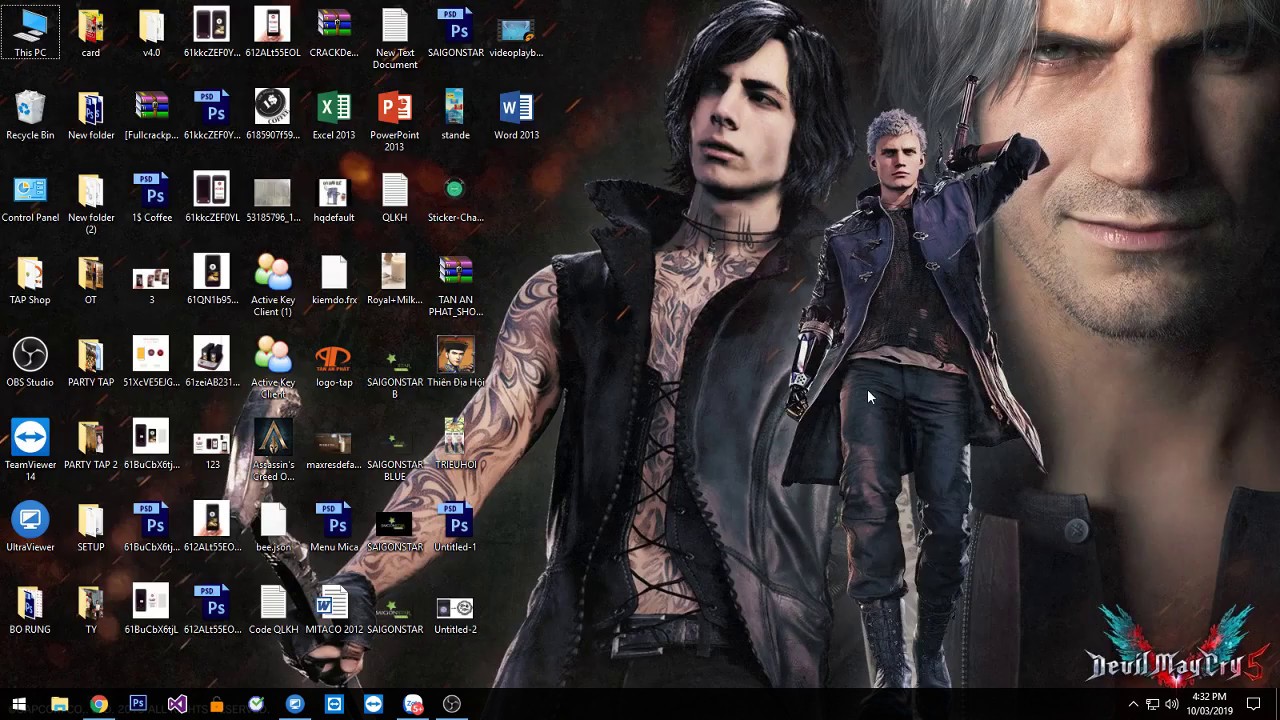The image size is (1280, 720).
Task: Open Google Chrome from the taskbar
Action: coord(98,704)
